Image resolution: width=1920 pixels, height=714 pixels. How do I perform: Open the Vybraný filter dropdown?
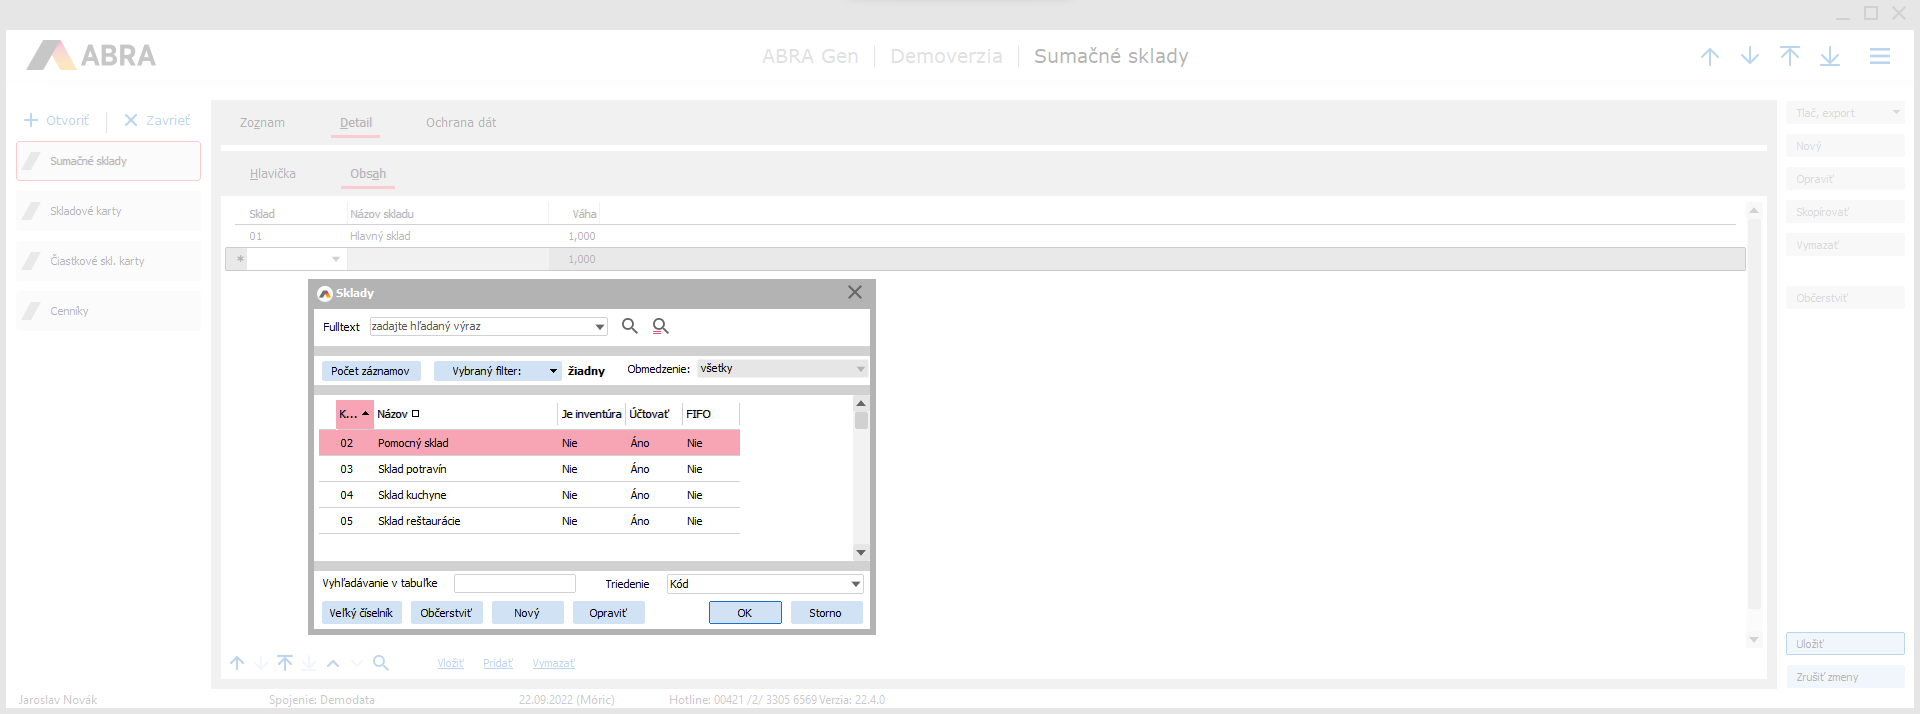click(552, 371)
